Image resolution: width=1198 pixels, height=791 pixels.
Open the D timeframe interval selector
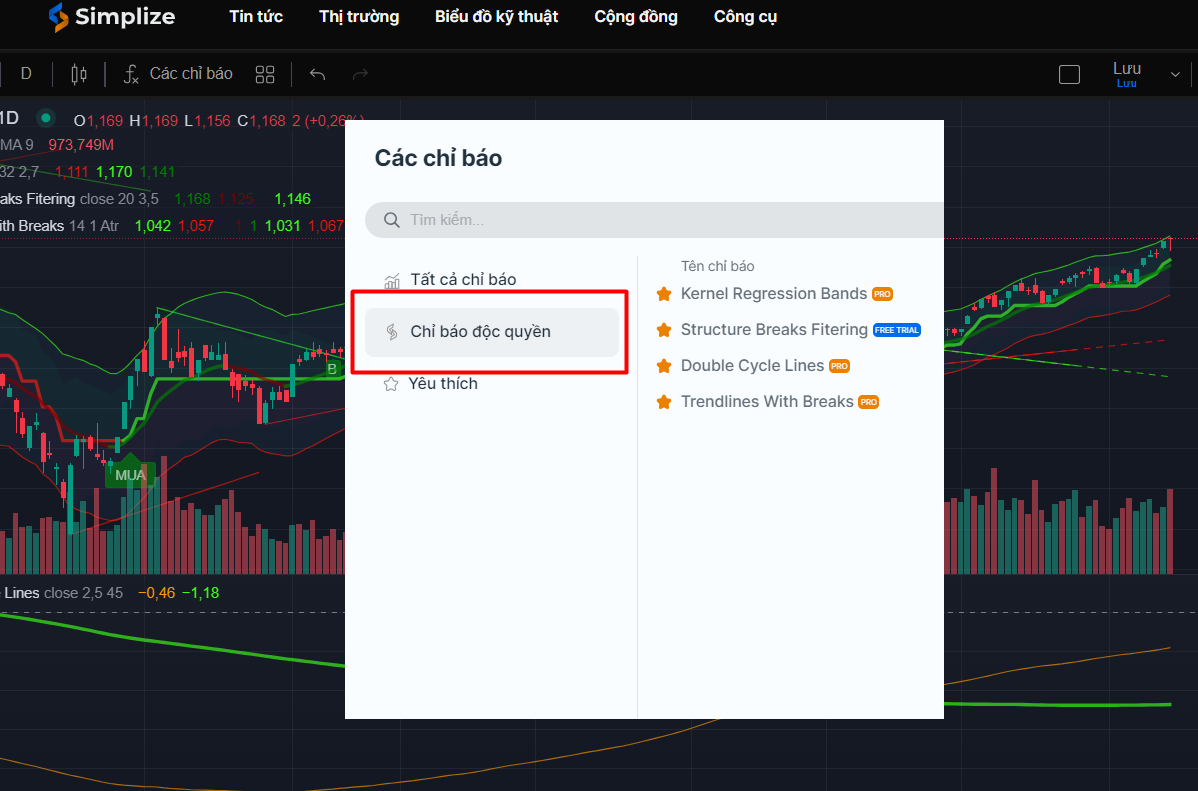[x=26, y=74]
